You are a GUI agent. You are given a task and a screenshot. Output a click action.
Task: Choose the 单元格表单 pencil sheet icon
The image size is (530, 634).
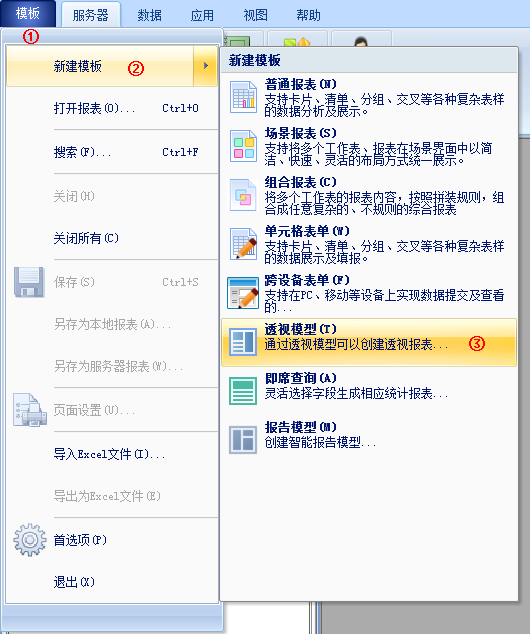(243, 244)
